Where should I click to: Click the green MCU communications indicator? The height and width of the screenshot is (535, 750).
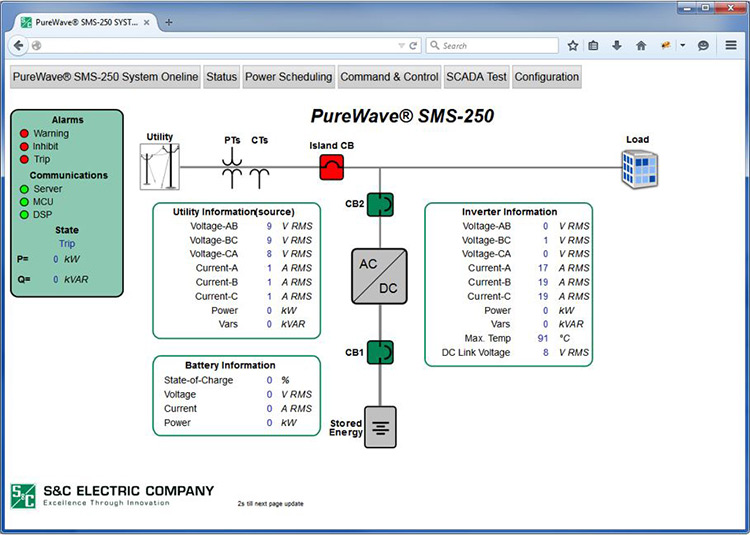pyautogui.click(x=24, y=202)
